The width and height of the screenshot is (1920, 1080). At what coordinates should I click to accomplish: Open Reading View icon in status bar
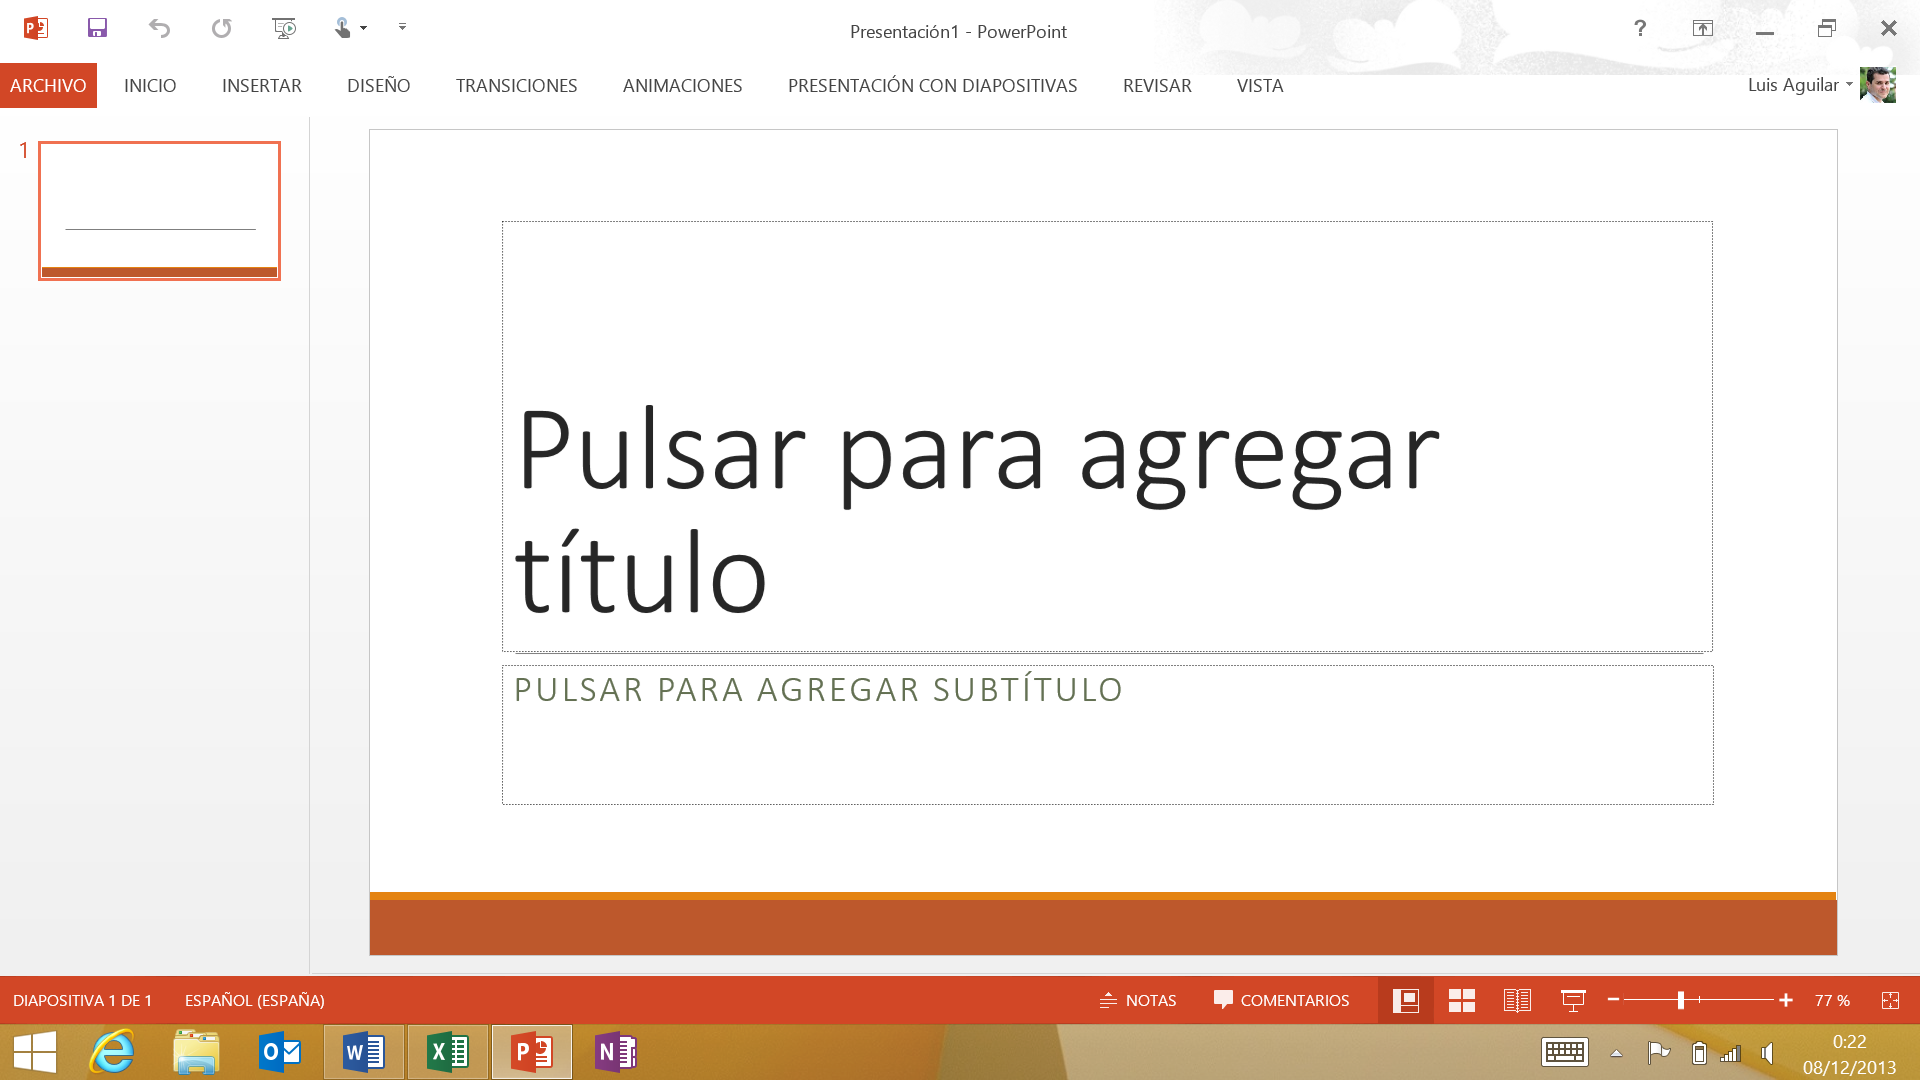[x=1517, y=1000]
